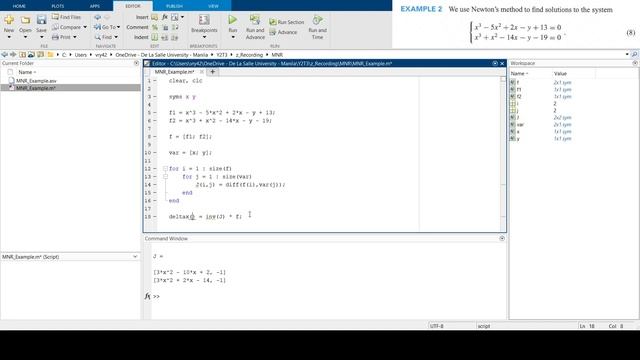Go forward in the folder path toolbar
Image resolution: width=640 pixels, height=360 pixels.
tap(13, 54)
